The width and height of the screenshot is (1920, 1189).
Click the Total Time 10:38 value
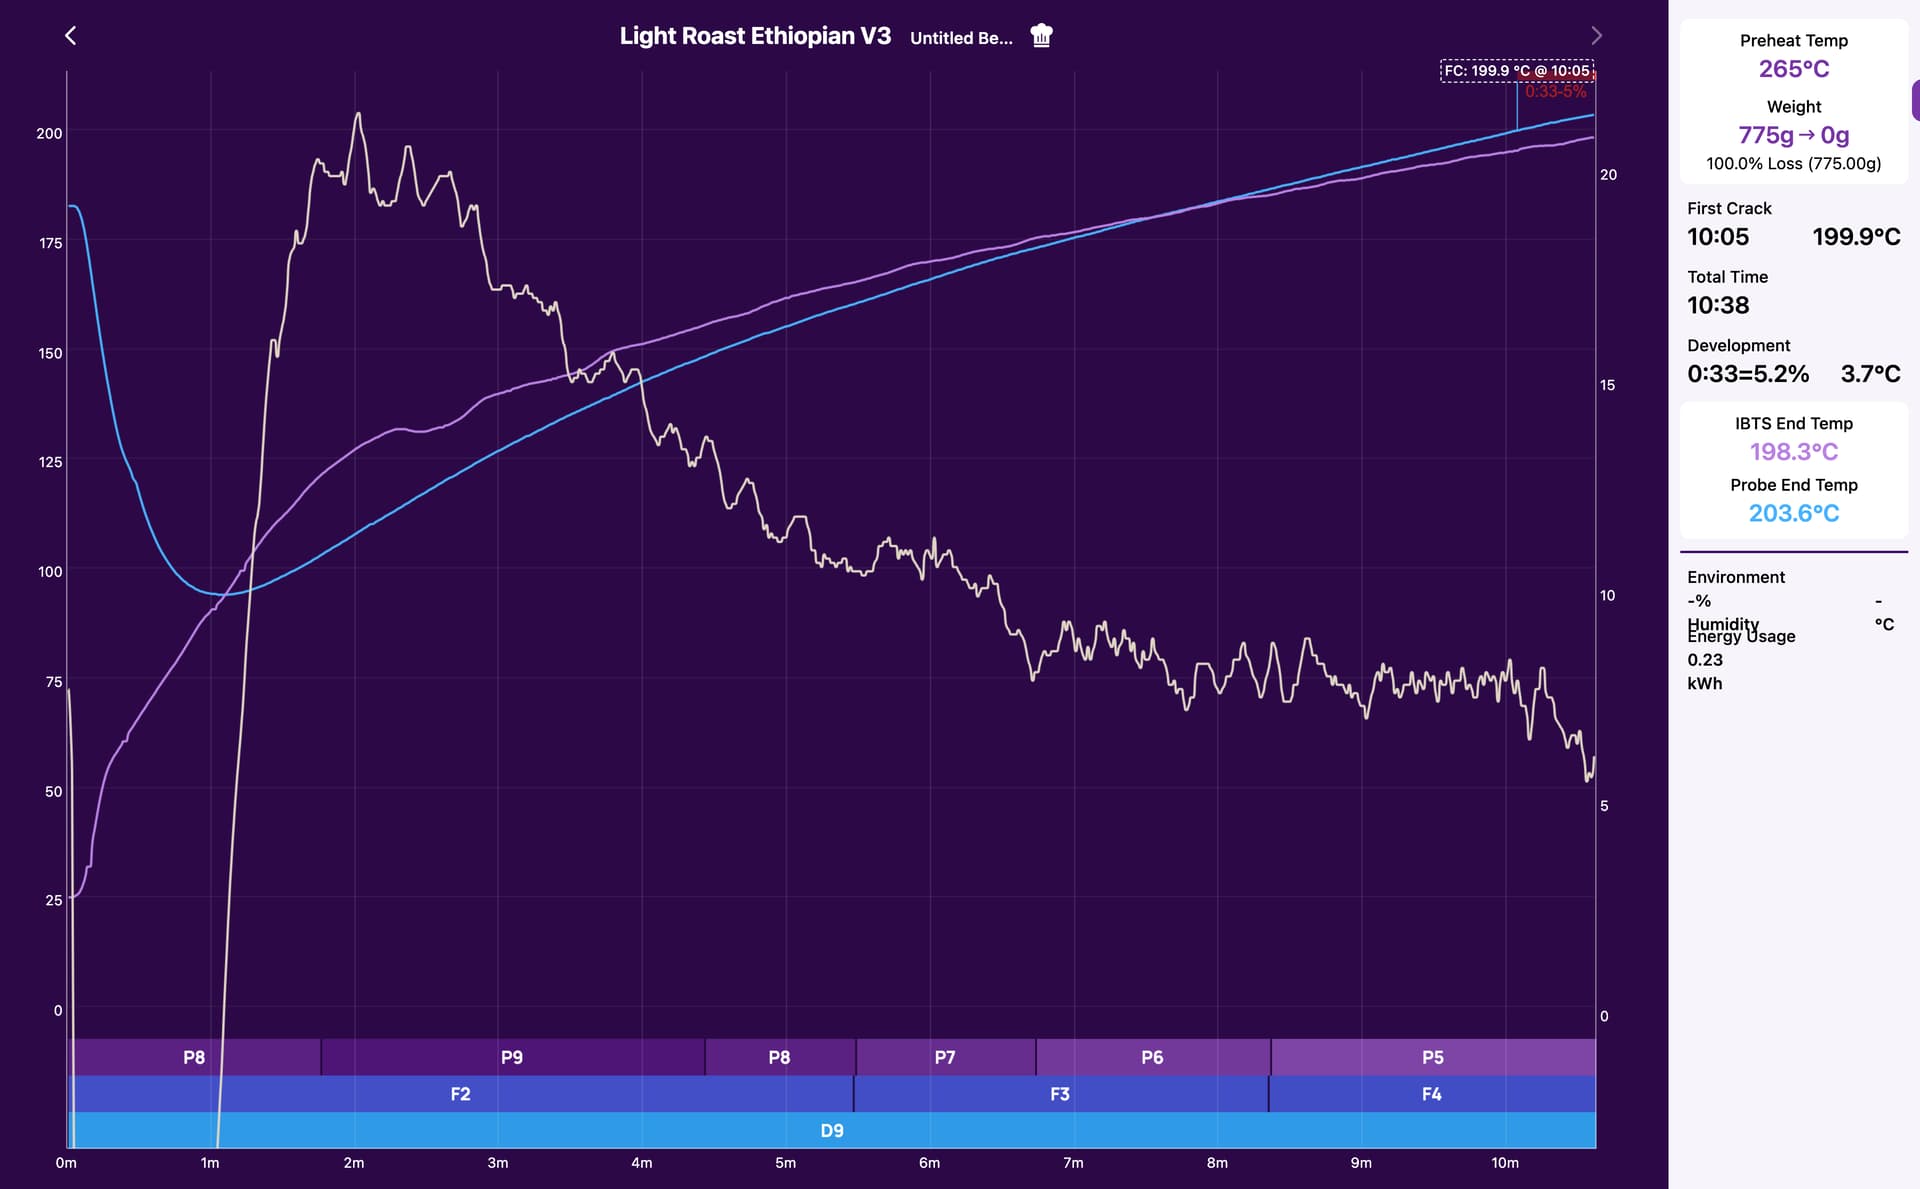pos(1718,306)
